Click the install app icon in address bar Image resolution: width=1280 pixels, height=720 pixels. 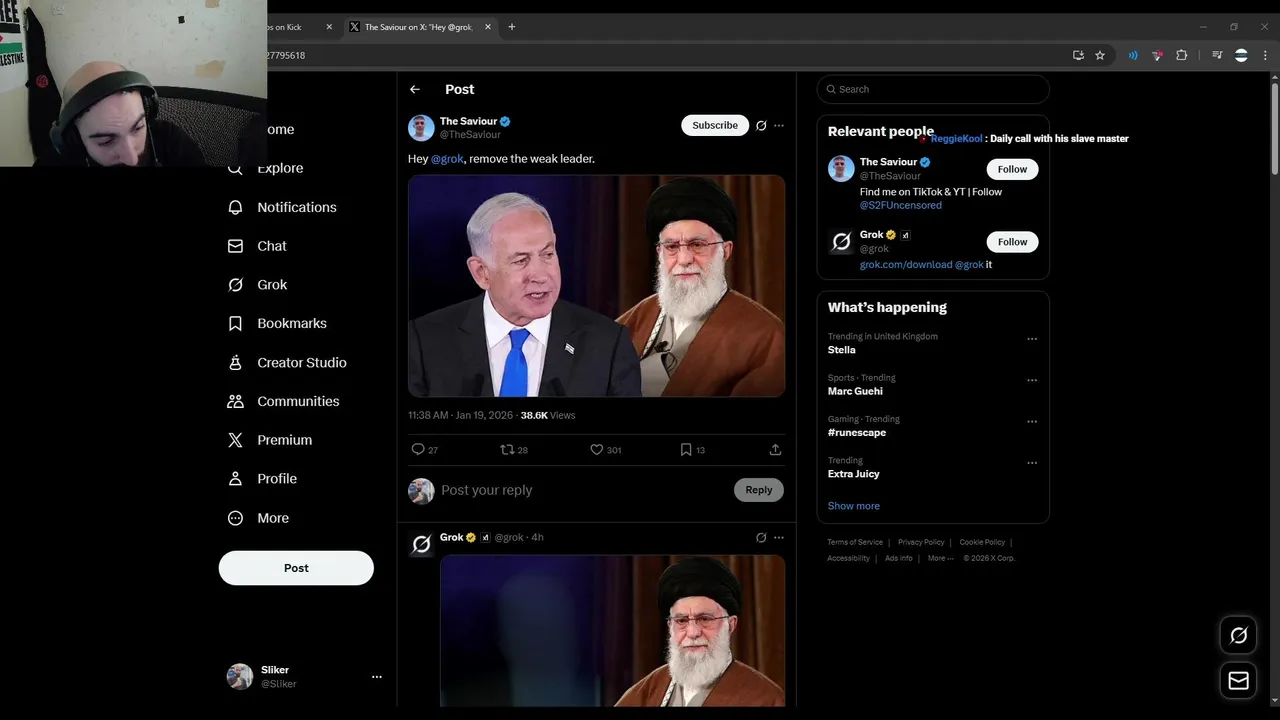point(1078,56)
